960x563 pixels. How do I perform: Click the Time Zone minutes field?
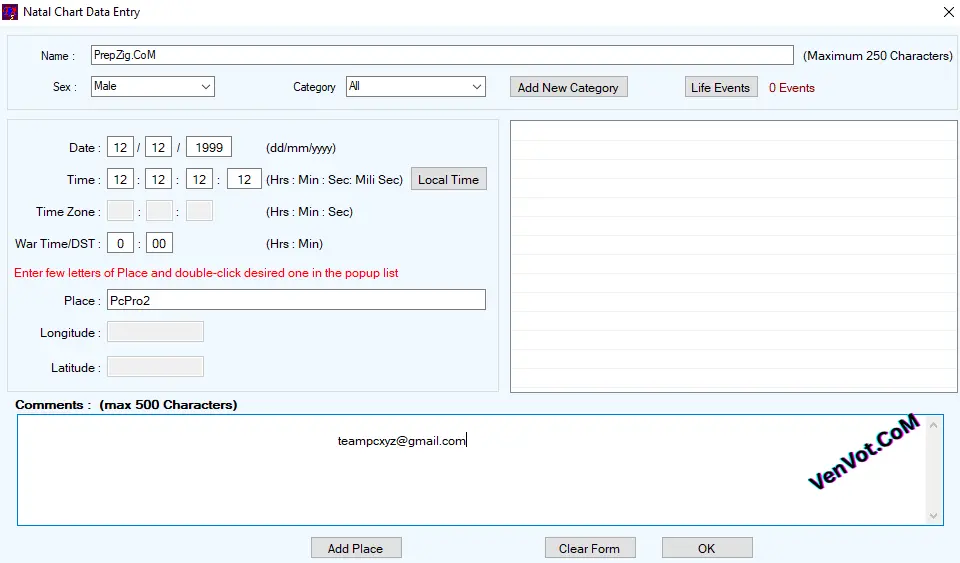[159, 211]
